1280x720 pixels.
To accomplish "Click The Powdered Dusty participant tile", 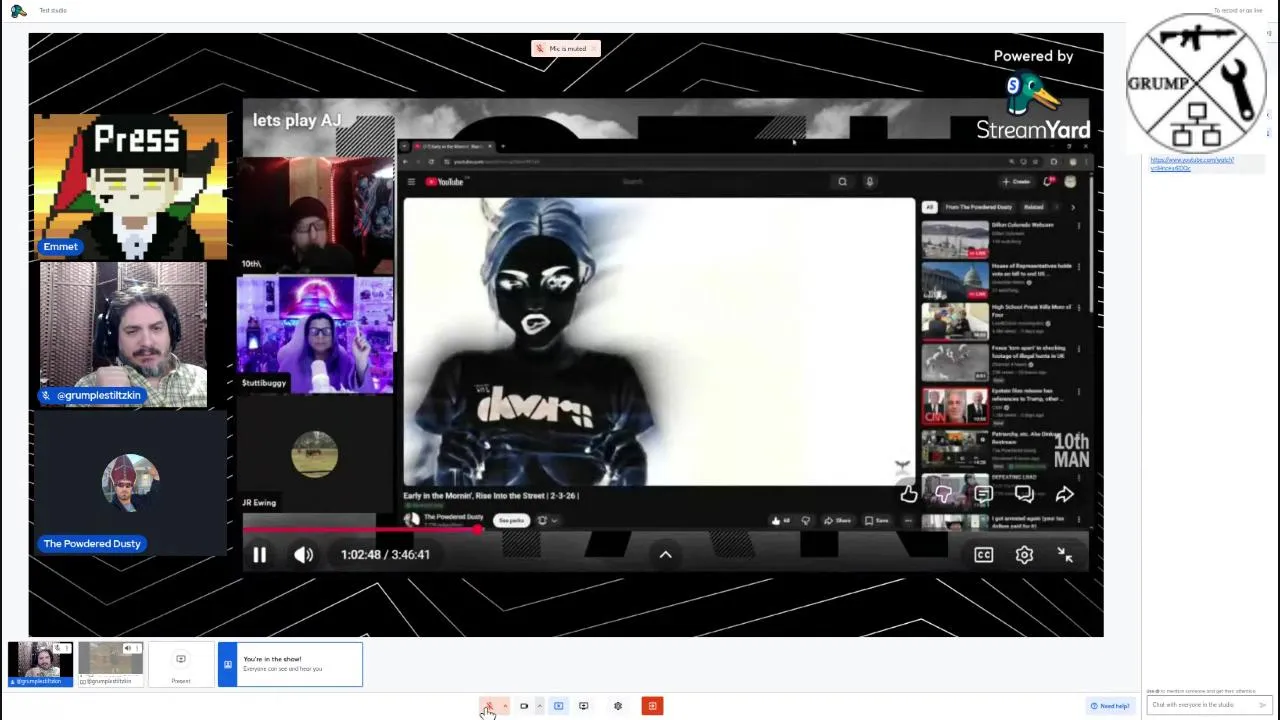I will pyautogui.click(x=130, y=485).
